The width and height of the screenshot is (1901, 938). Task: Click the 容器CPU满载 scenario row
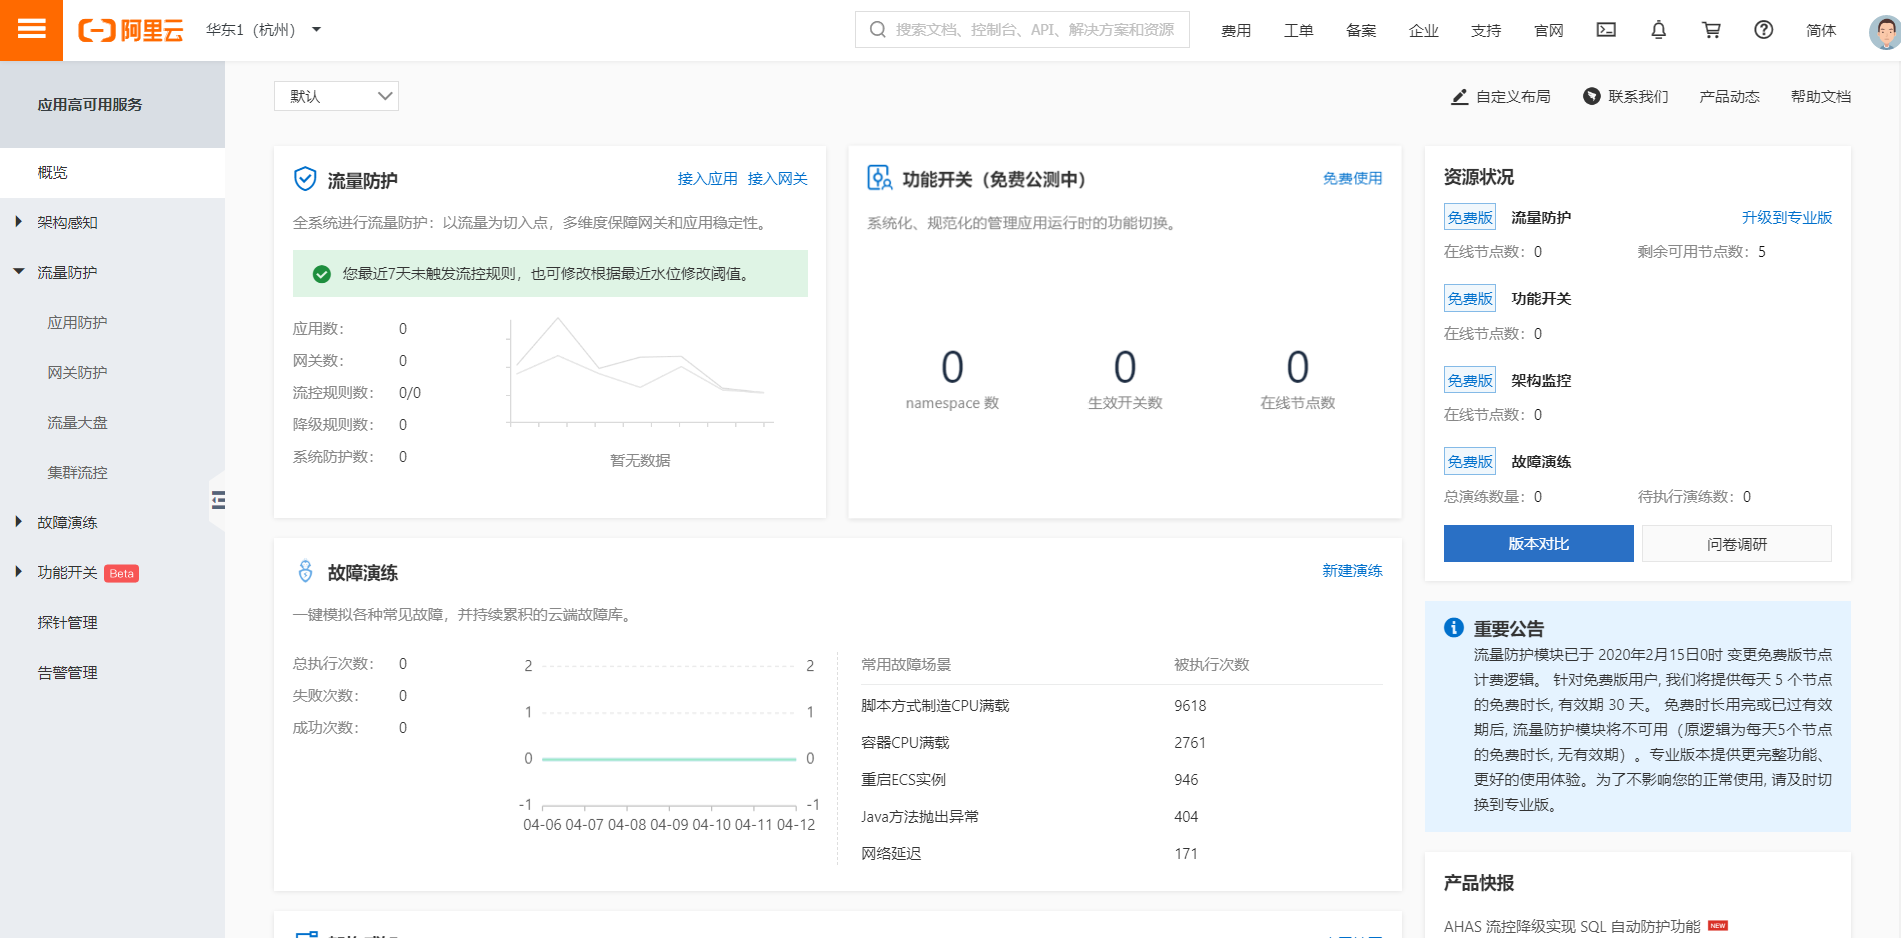(1122, 743)
